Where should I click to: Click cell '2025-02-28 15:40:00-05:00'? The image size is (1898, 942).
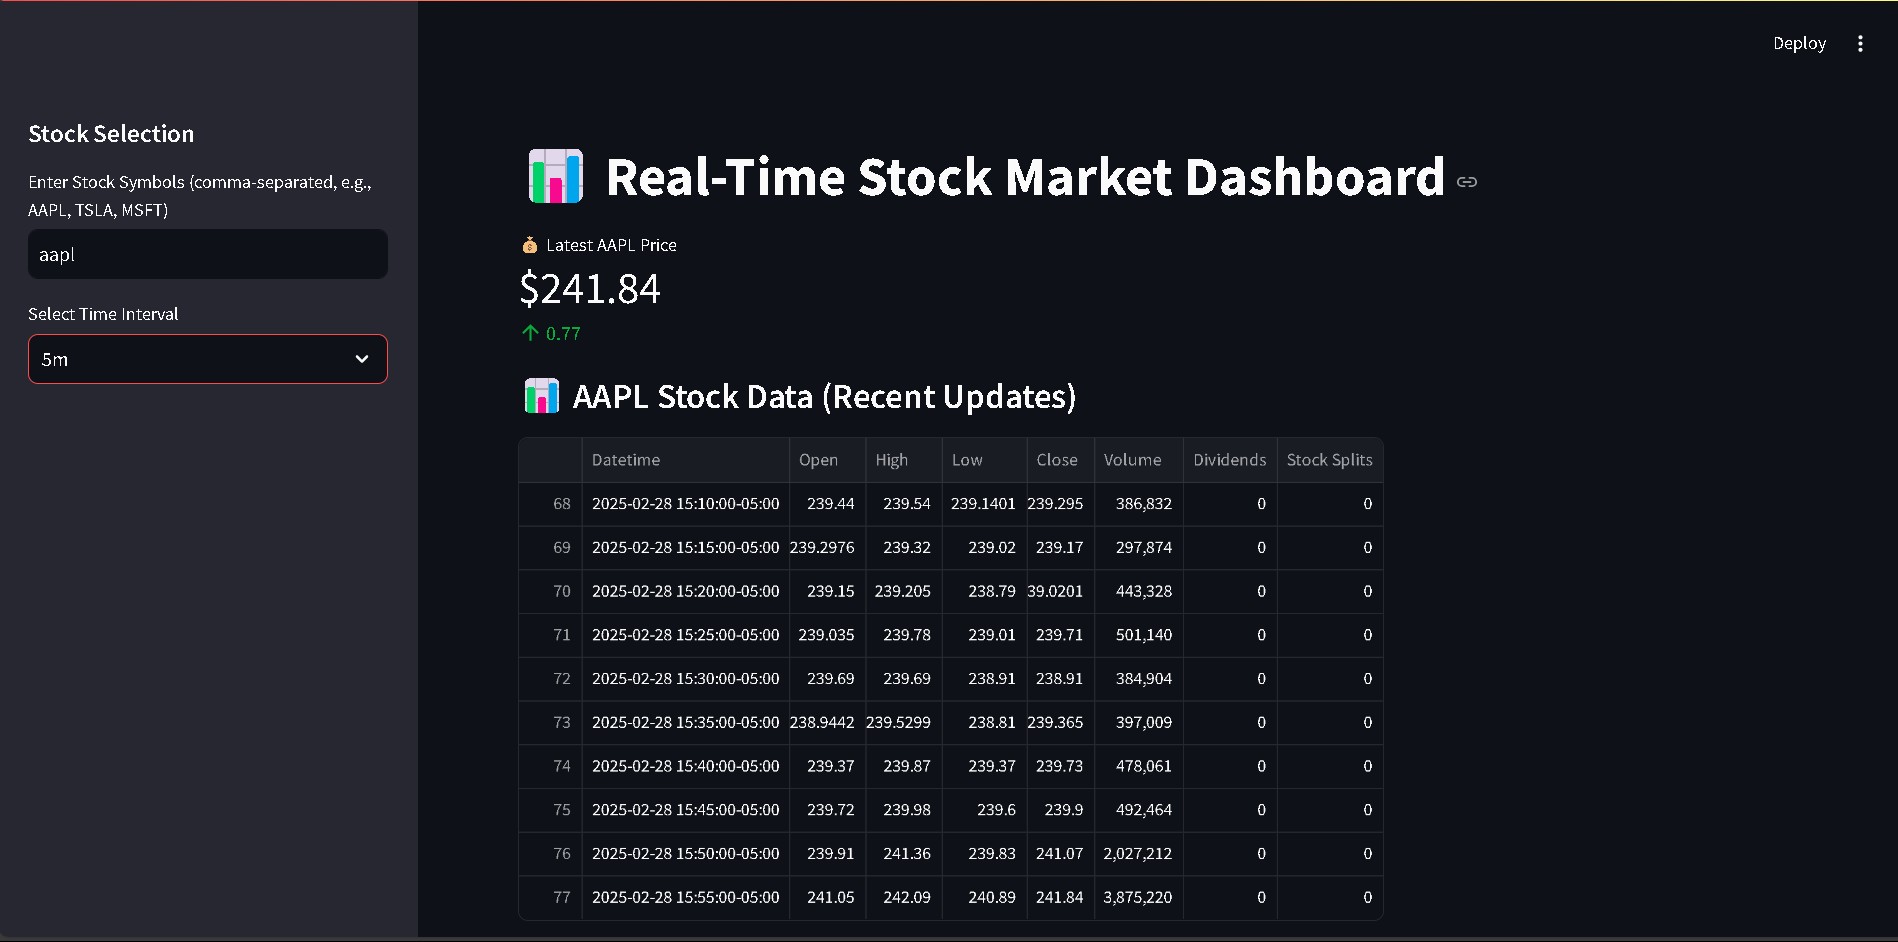pos(685,767)
